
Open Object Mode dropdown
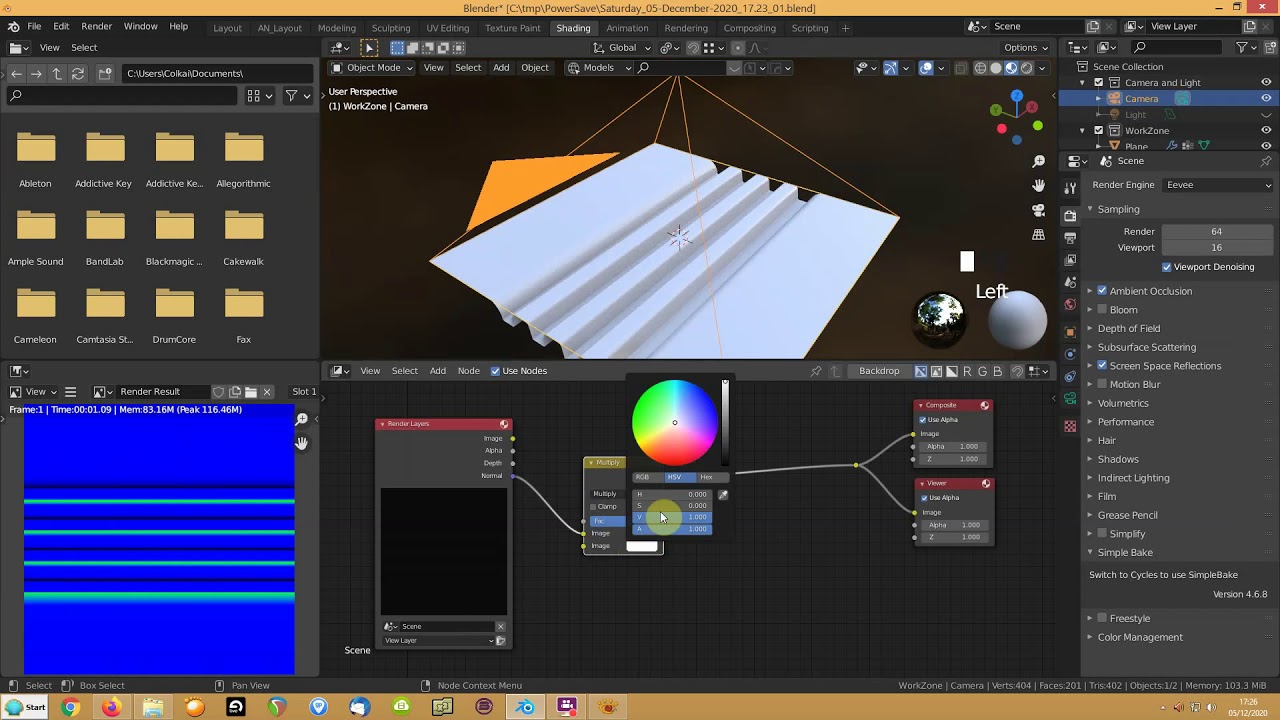[x=372, y=68]
